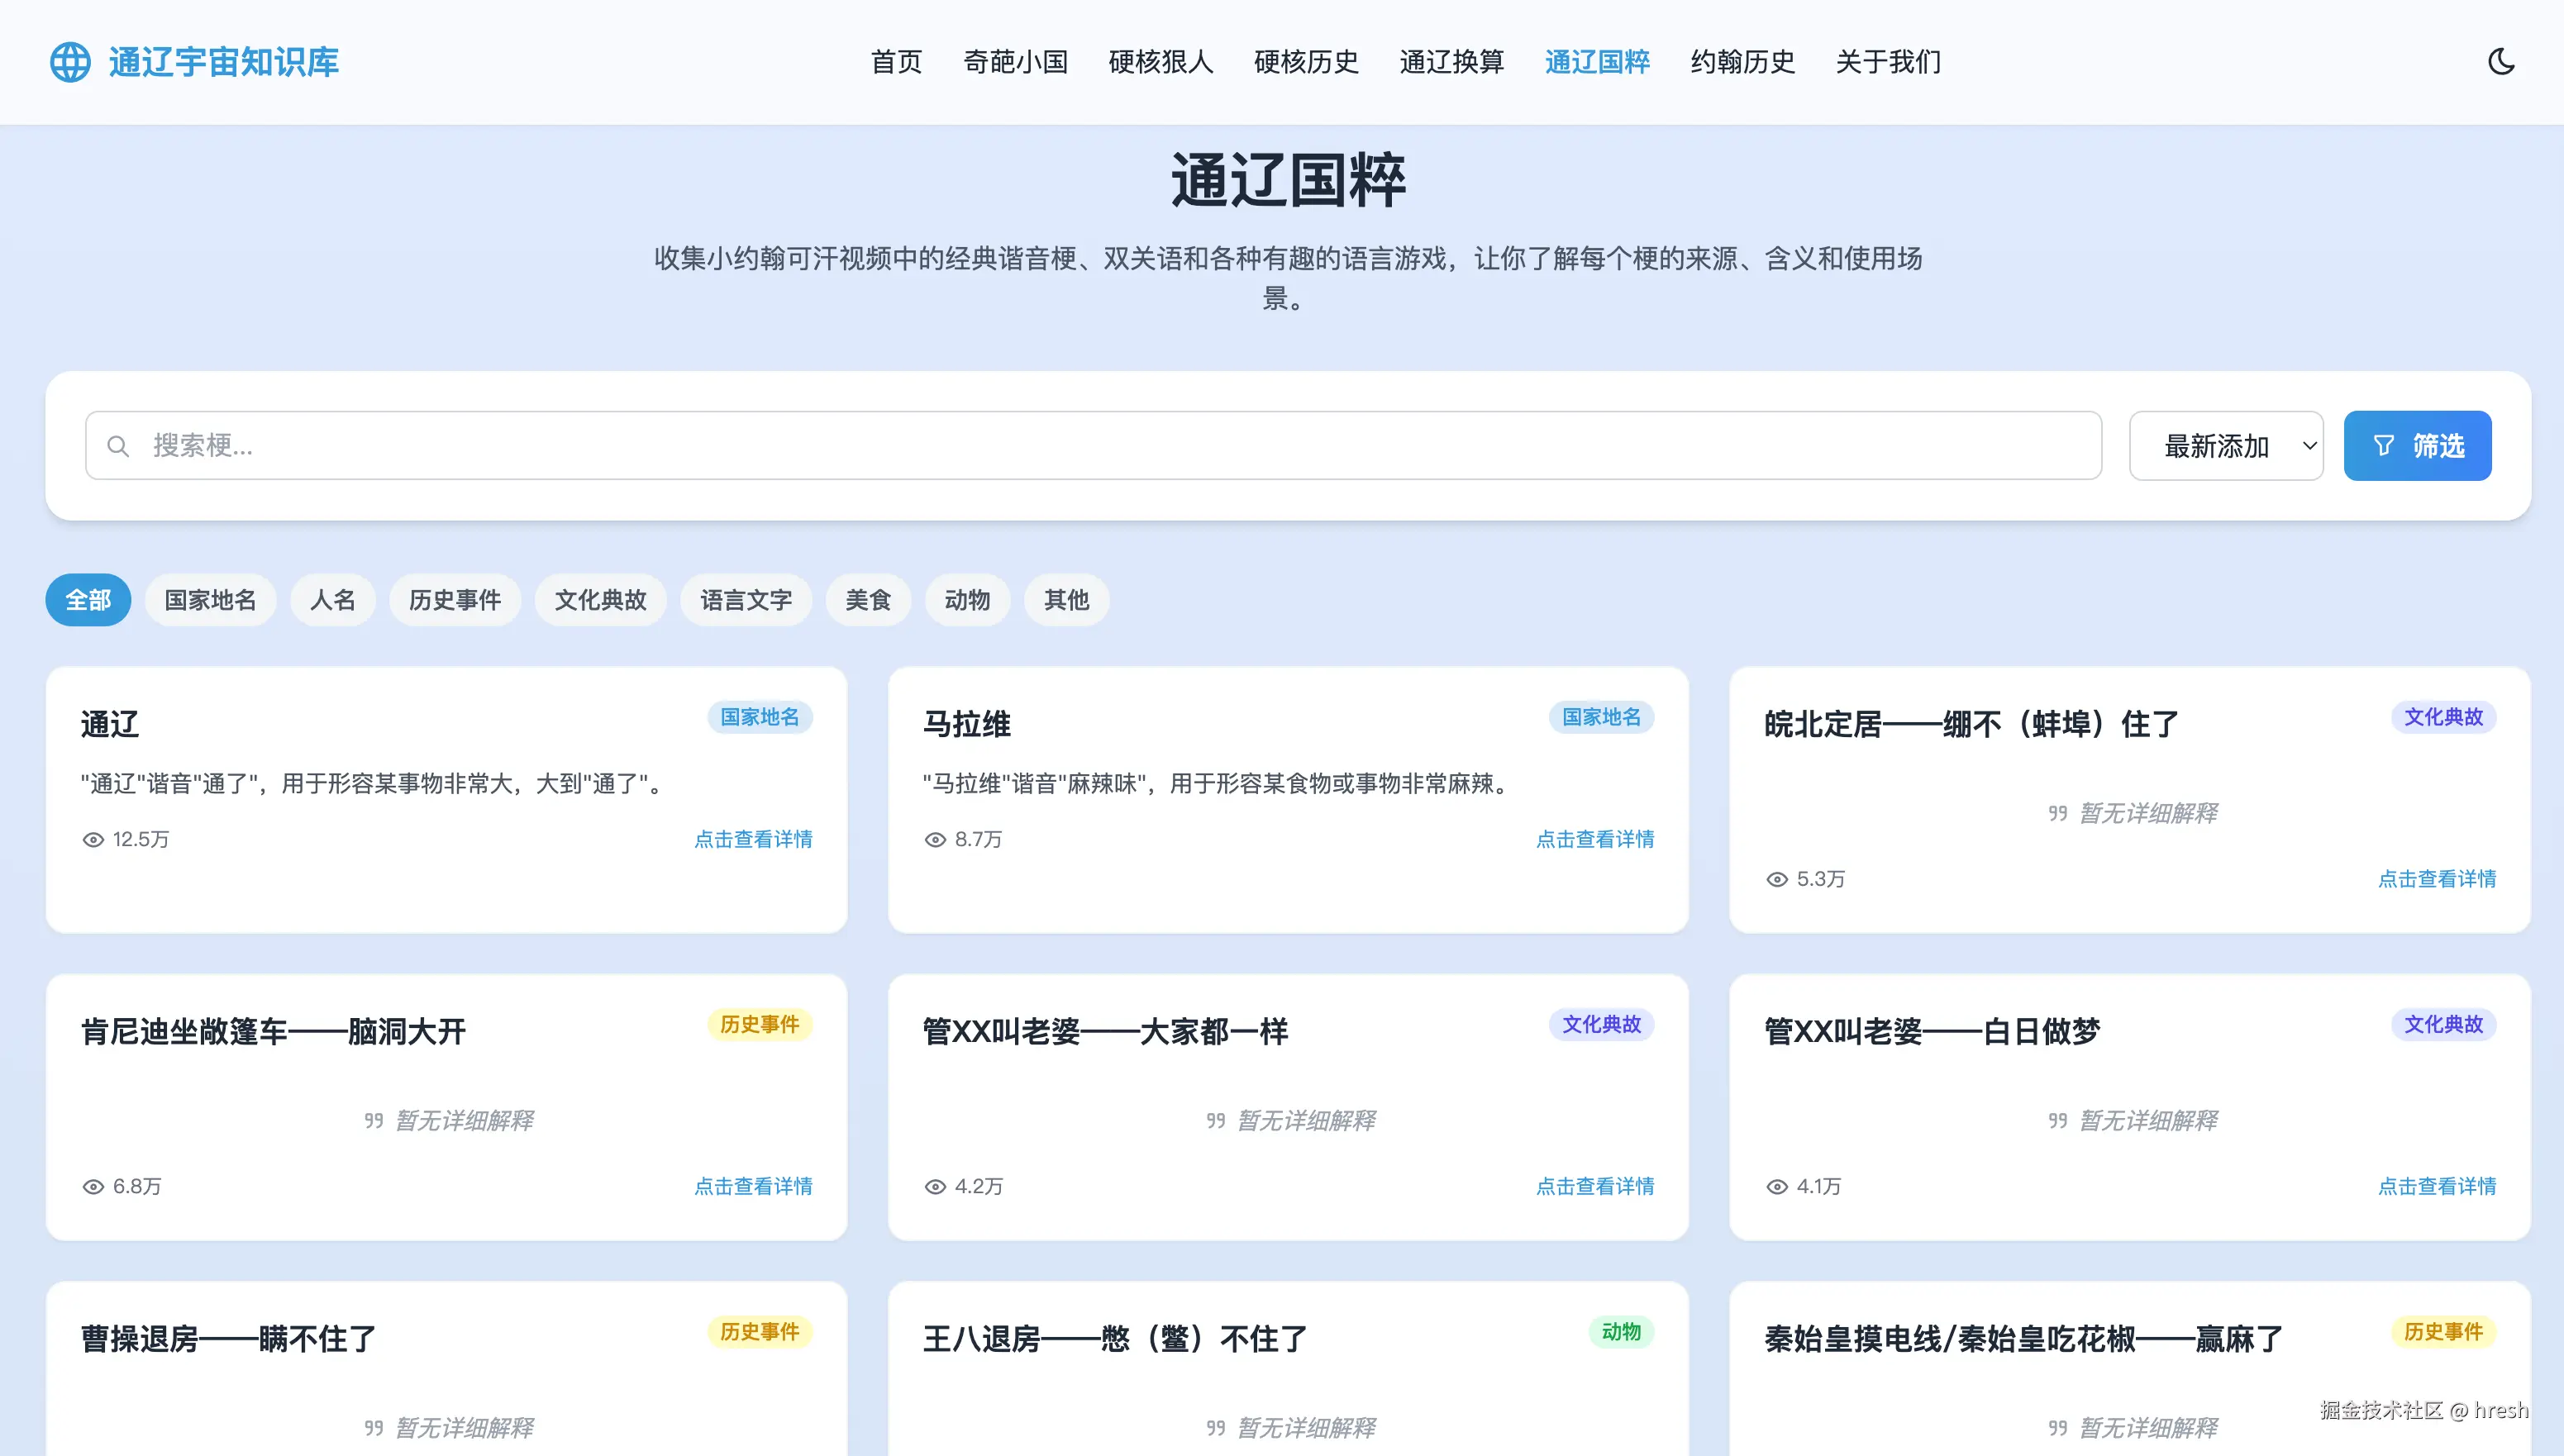Click the eye icon beside 4.1万
The width and height of the screenshot is (2564, 1456).
pyautogui.click(x=1777, y=1187)
